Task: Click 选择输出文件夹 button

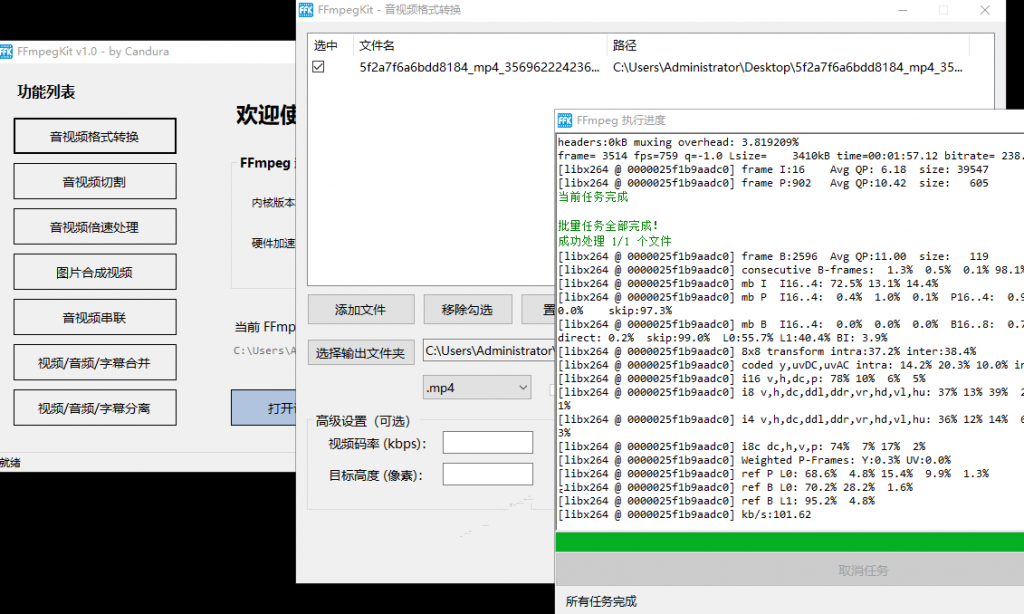Action: pyautogui.click(x=361, y=353)
